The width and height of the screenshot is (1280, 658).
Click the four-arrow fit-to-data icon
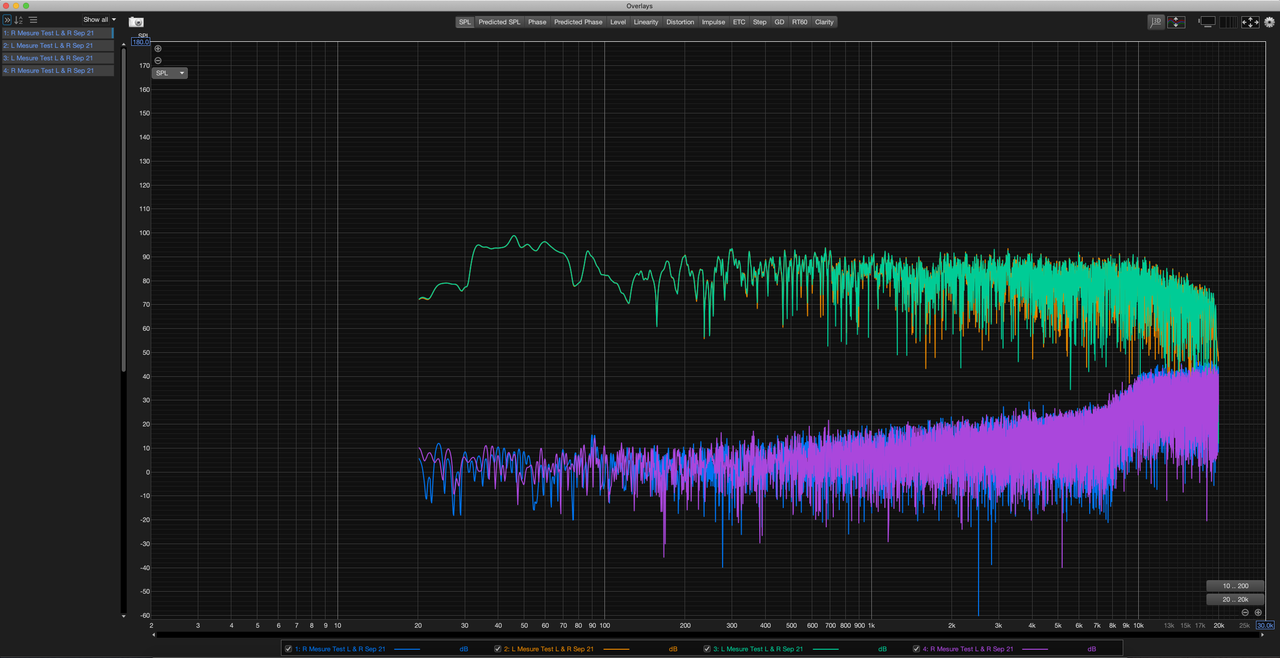coord(1250,22)
